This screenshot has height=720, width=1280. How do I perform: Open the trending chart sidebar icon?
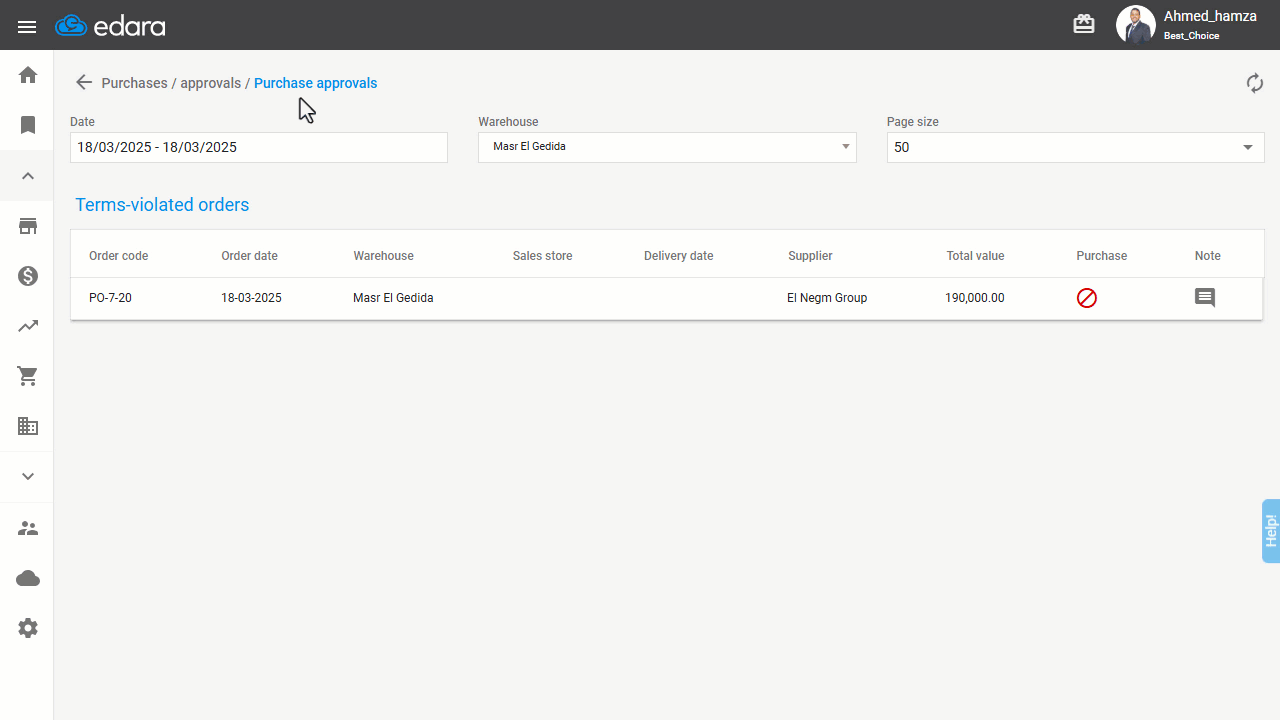(28, 326)
